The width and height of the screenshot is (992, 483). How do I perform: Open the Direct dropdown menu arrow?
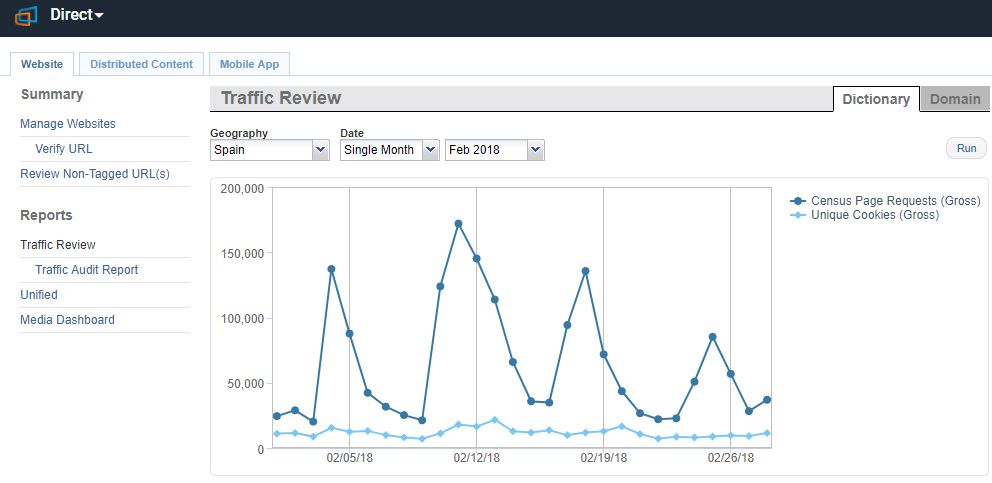pos(98,15)
